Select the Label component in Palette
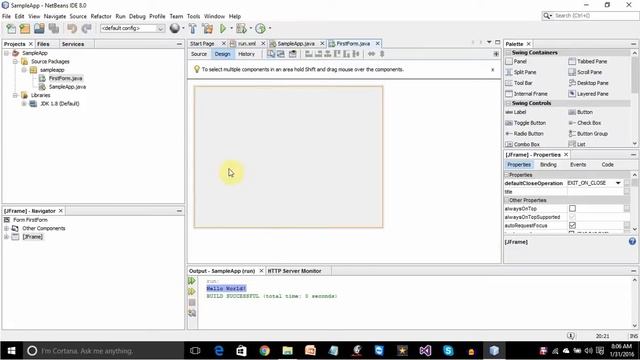Screen dimensions: 640x360 516,112
